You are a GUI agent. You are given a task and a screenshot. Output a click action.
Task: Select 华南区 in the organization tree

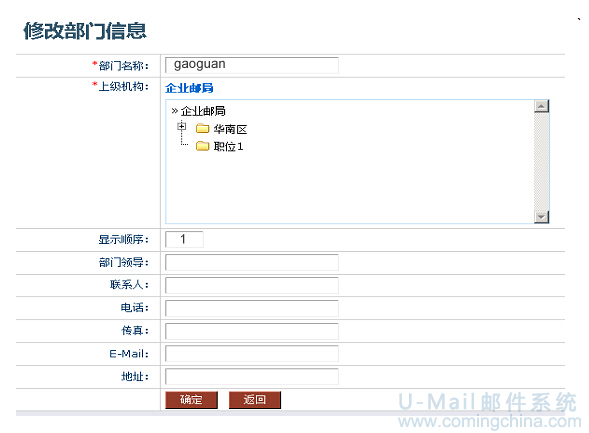pyautogui.click(x=230, y=129)
